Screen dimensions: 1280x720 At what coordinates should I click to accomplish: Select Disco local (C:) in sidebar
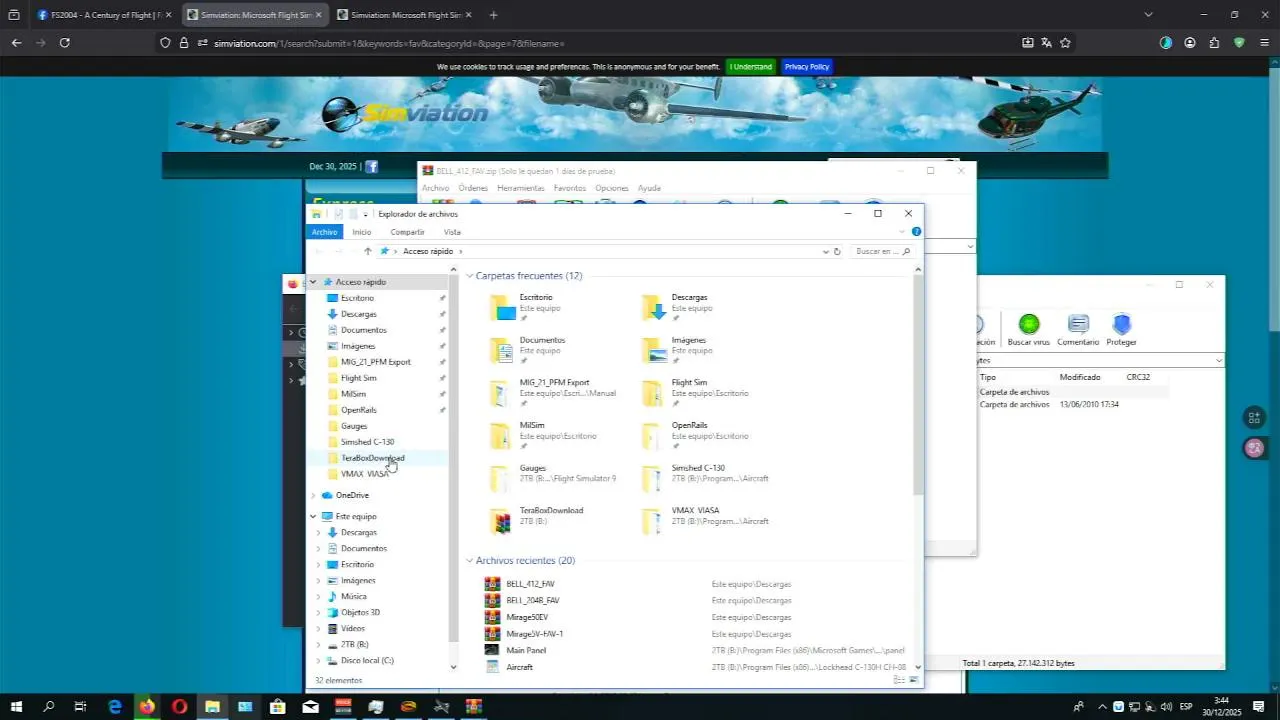tap(367, 660)
